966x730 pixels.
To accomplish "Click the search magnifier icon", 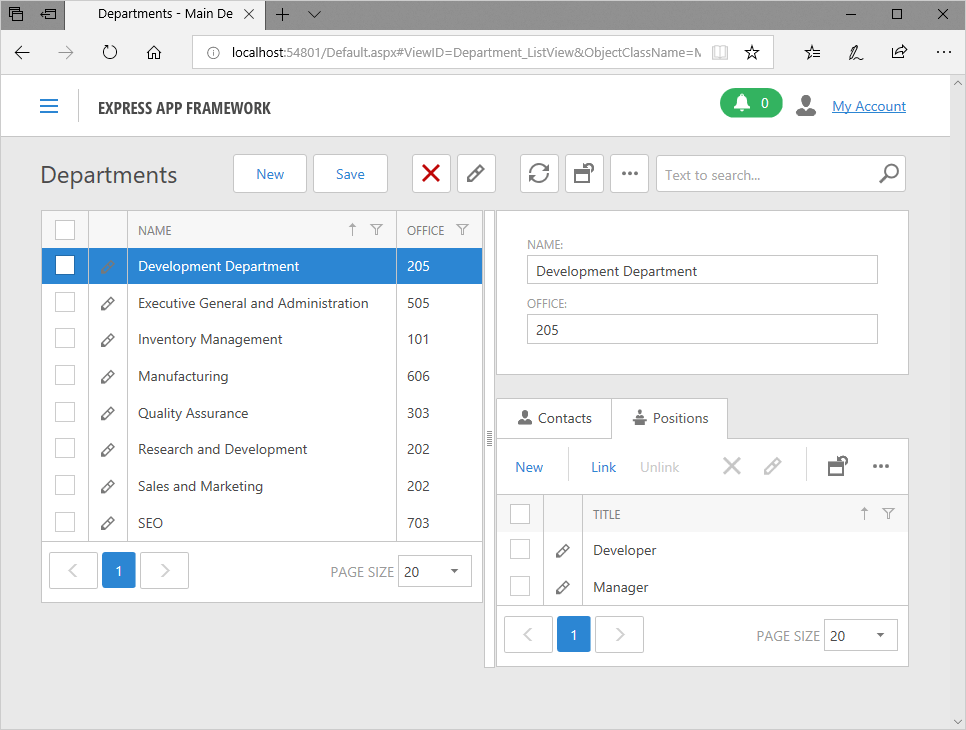I will pyautogui.click(x=888, y=174).
